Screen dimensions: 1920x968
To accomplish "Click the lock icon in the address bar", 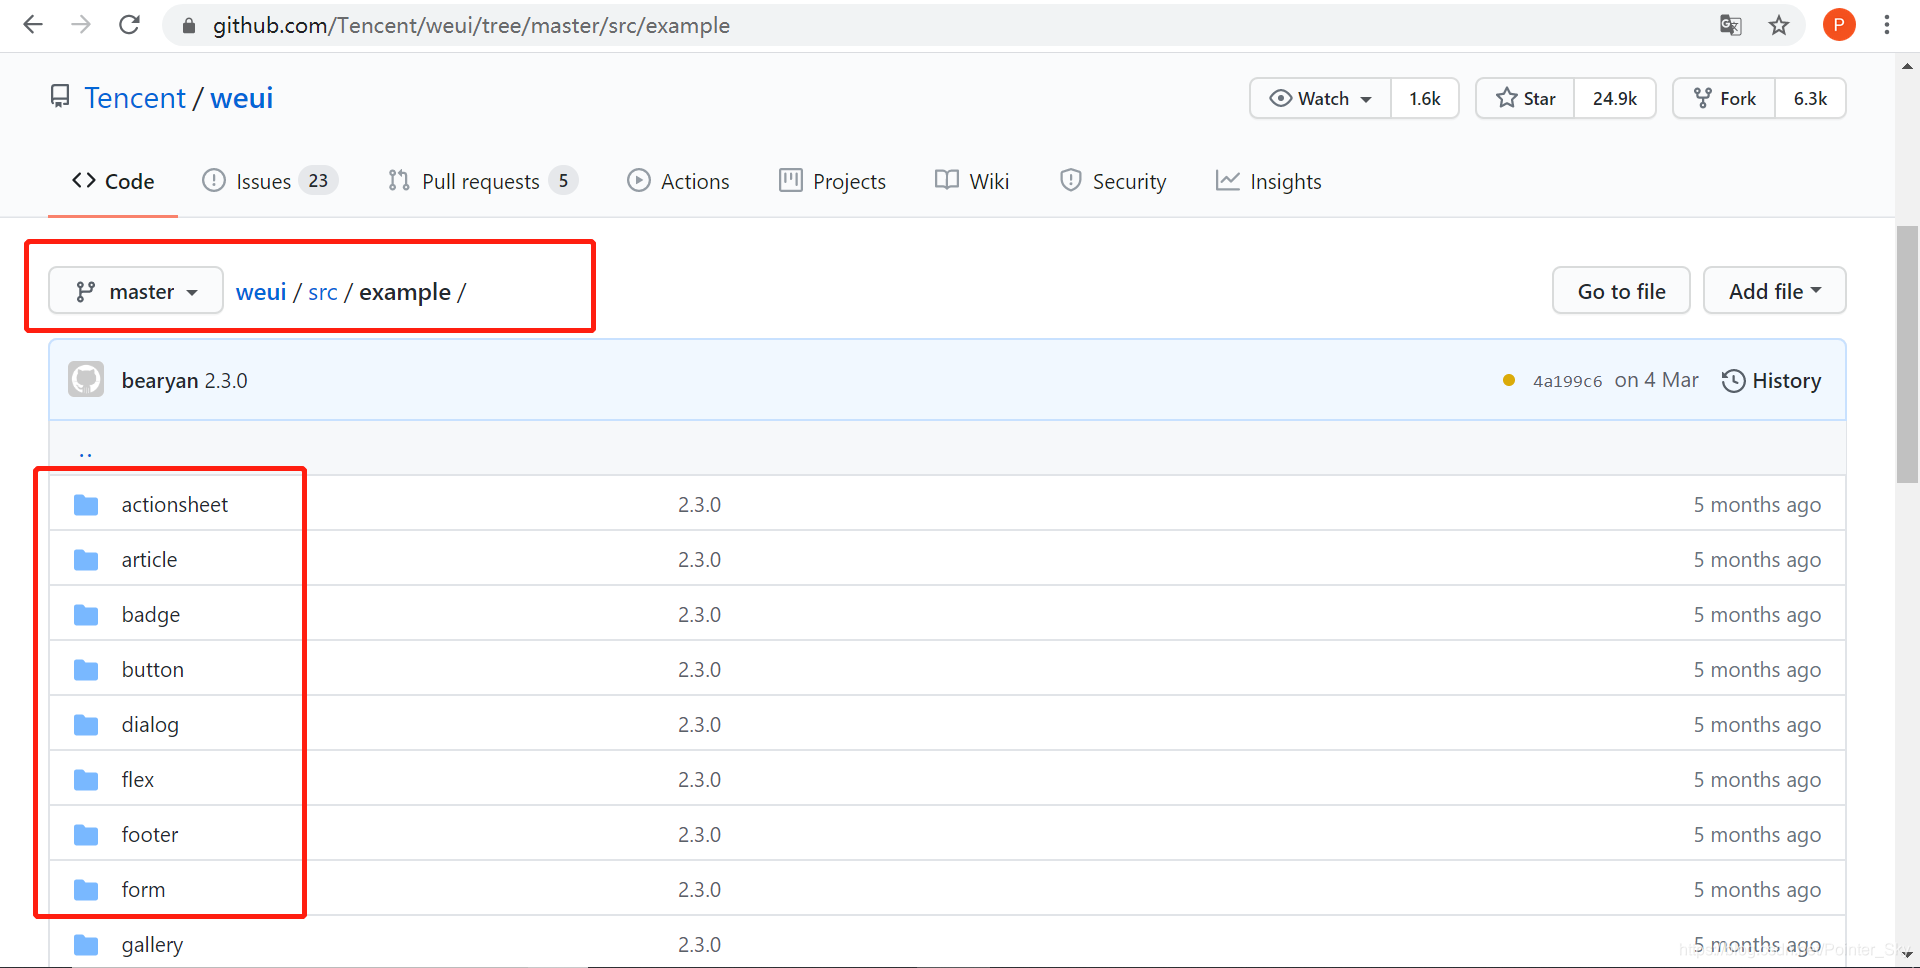I will (188, 26).
